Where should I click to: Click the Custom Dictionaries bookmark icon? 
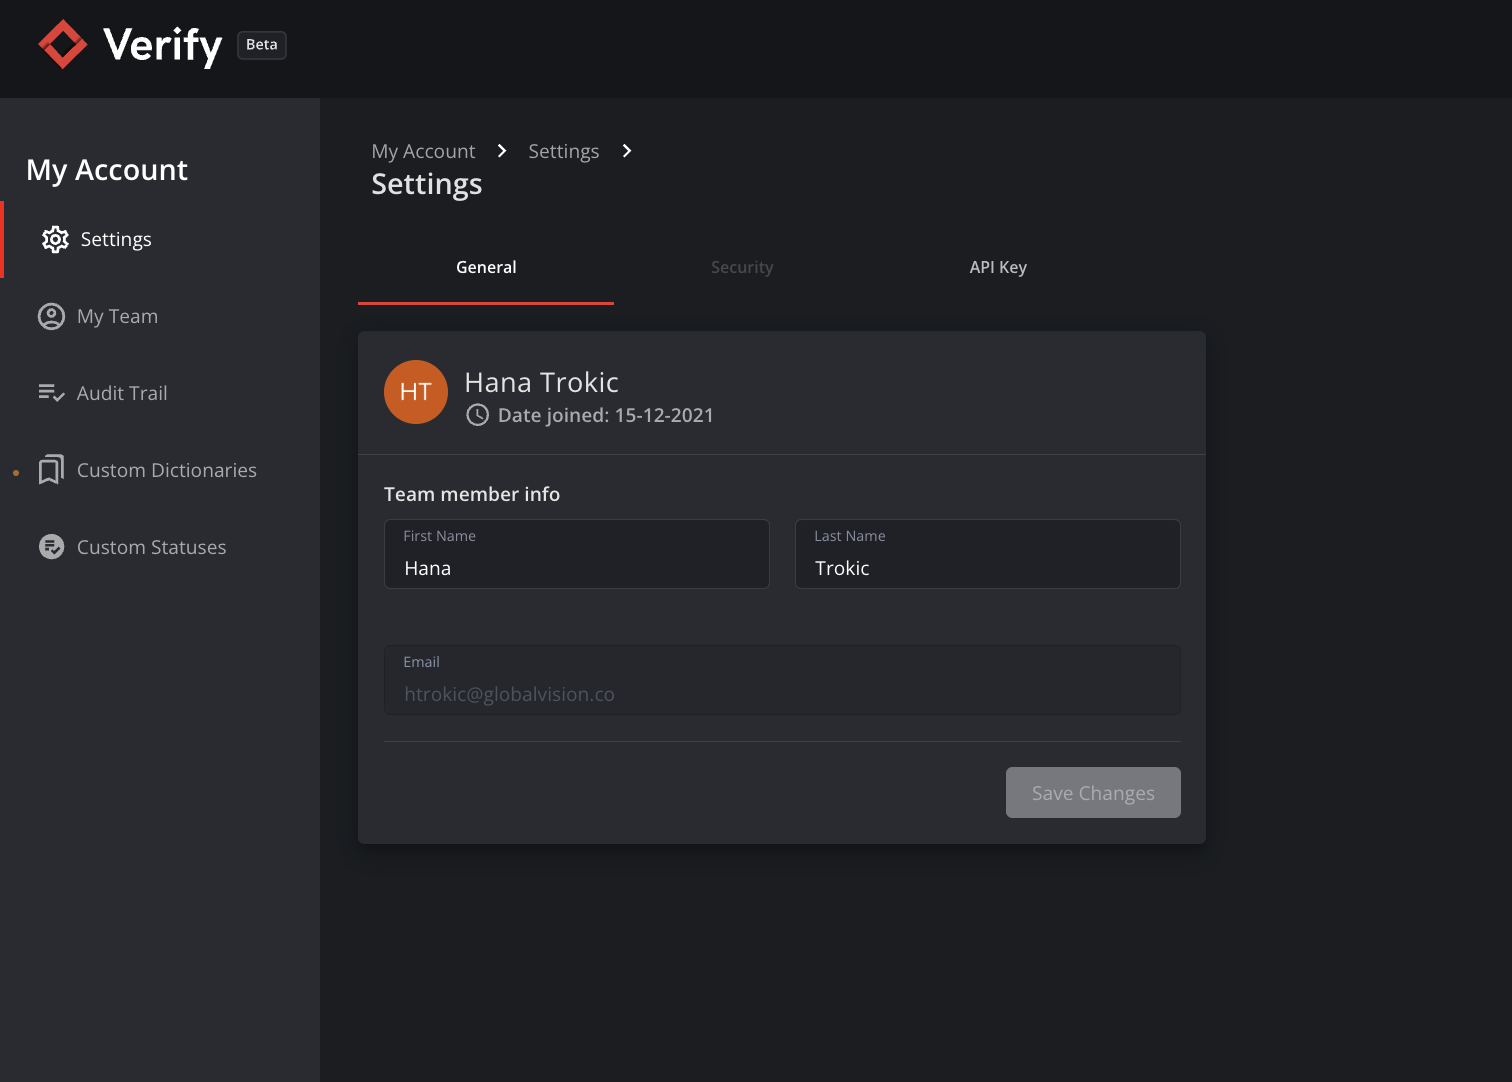51,470
